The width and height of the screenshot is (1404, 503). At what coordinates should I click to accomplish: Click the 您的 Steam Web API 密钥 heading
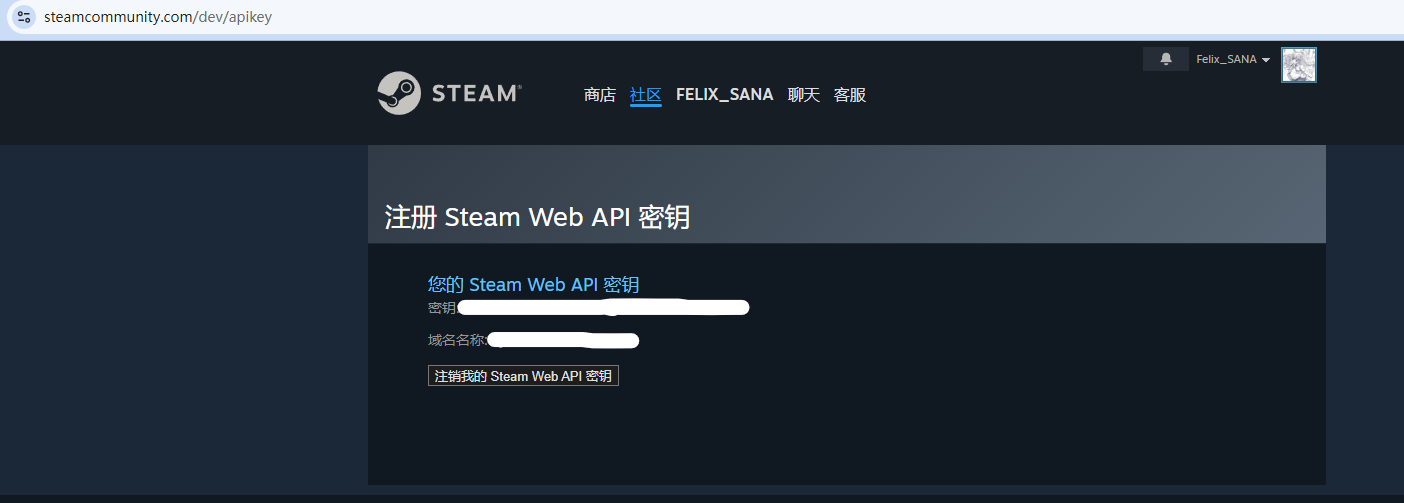click(534, 285)
